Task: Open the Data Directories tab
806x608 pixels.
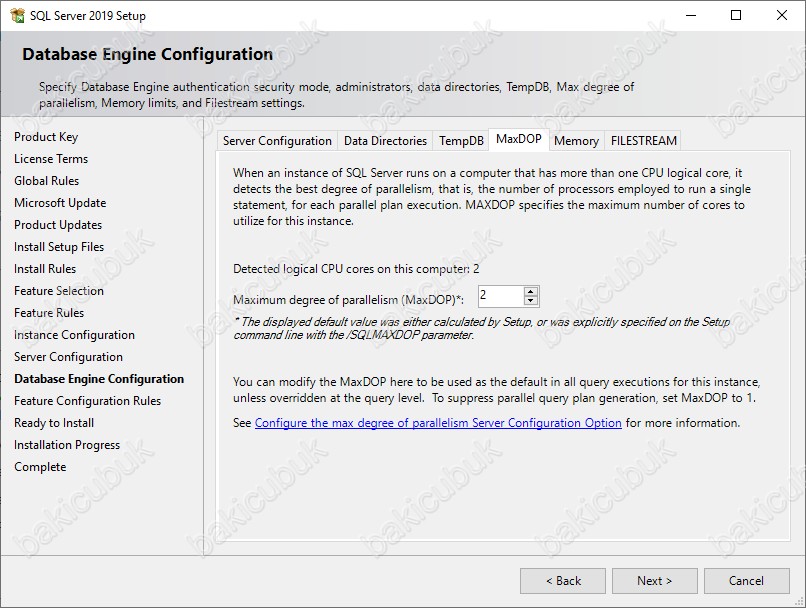Action: click(385, 141)
